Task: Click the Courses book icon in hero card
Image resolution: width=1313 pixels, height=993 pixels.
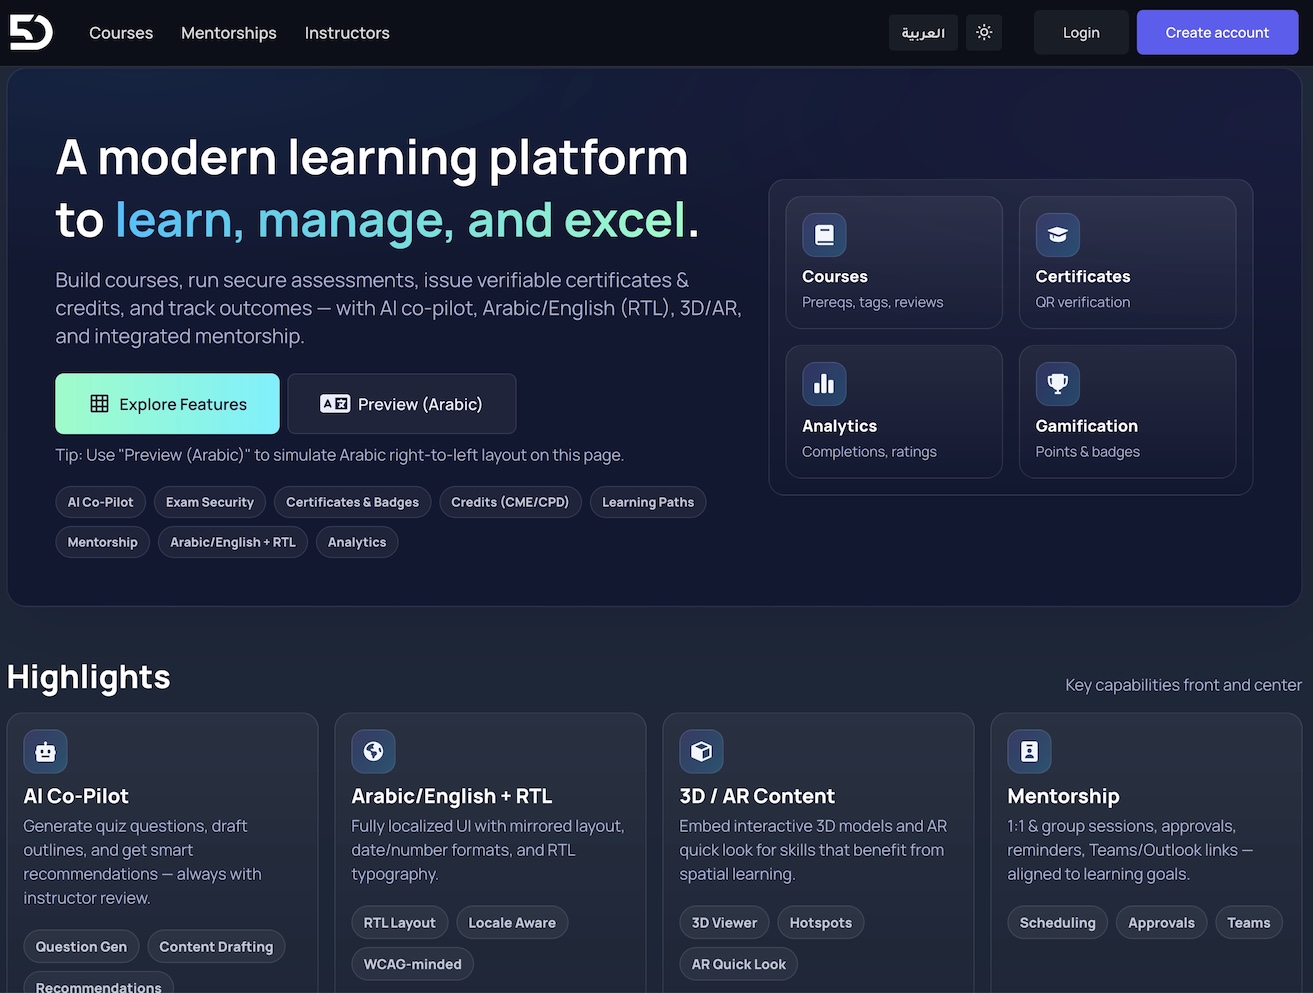Action: click(x=824, y=235)
